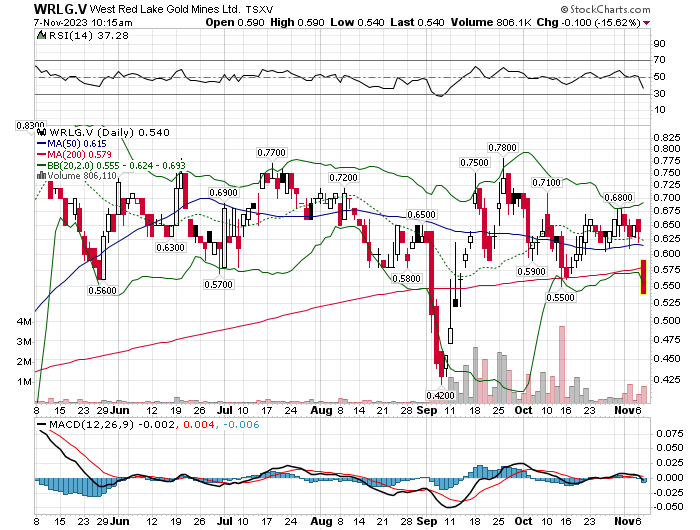Click the MA(50) 0.615 legend text
700x530 pixels.
pyautogui.click(x=77, y=143)
